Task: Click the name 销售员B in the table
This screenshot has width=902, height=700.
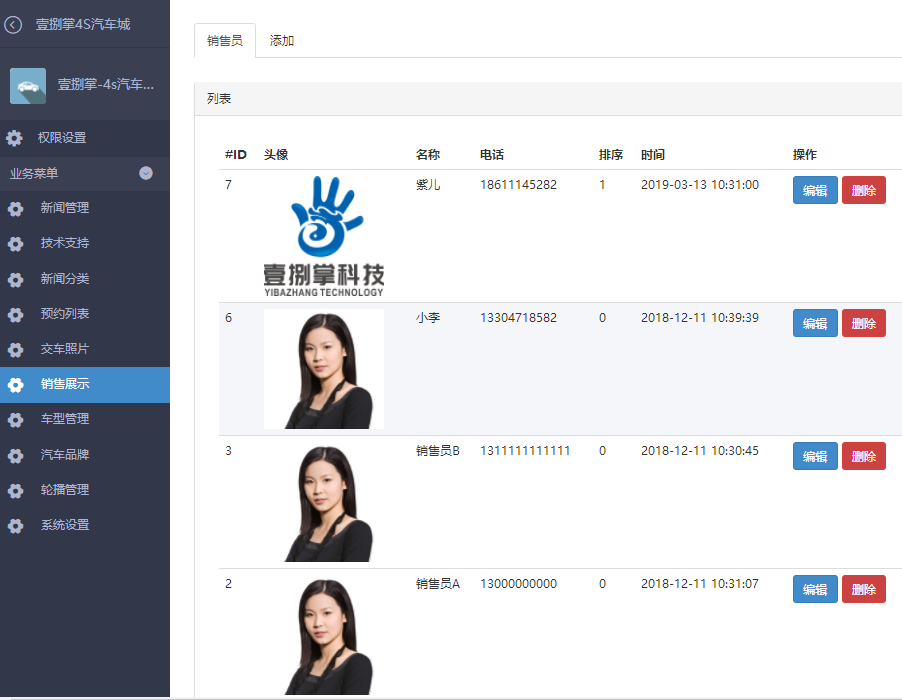Action: tap(438, 451)
